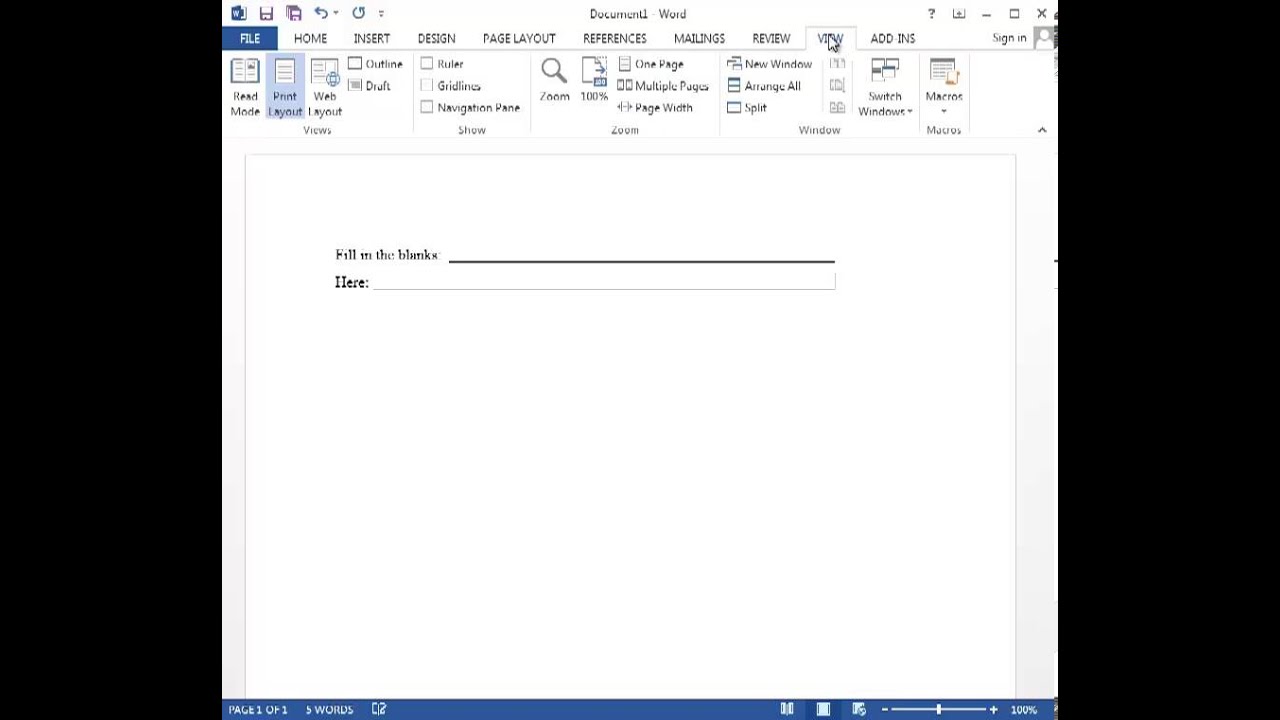Switch to the REFERENCES tab
This screenshot has width=1280, height=720.
tap(615, 38)
